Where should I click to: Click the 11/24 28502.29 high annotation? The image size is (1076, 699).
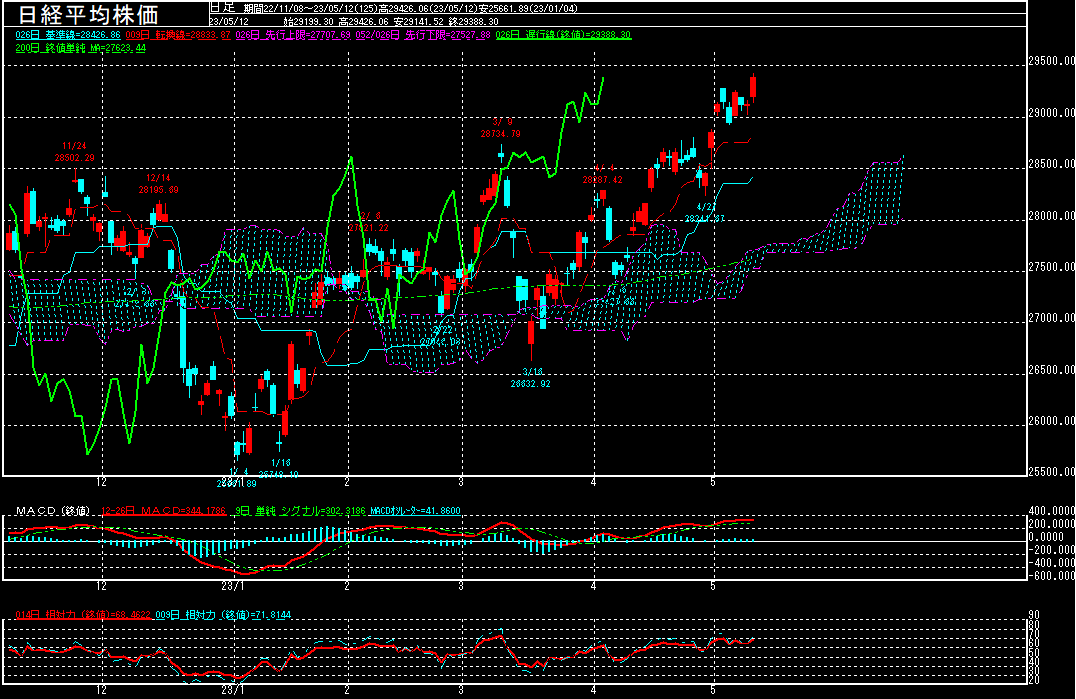click(75, 152)
